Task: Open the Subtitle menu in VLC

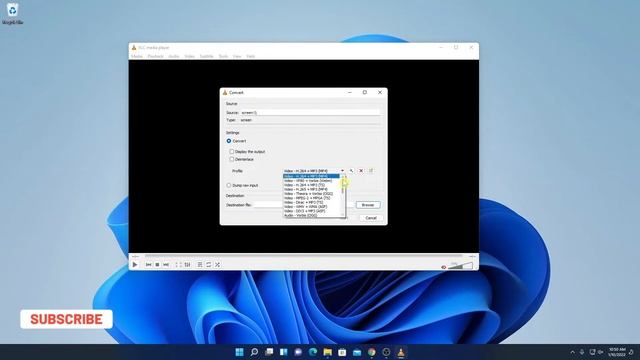Action: (207, 56)
